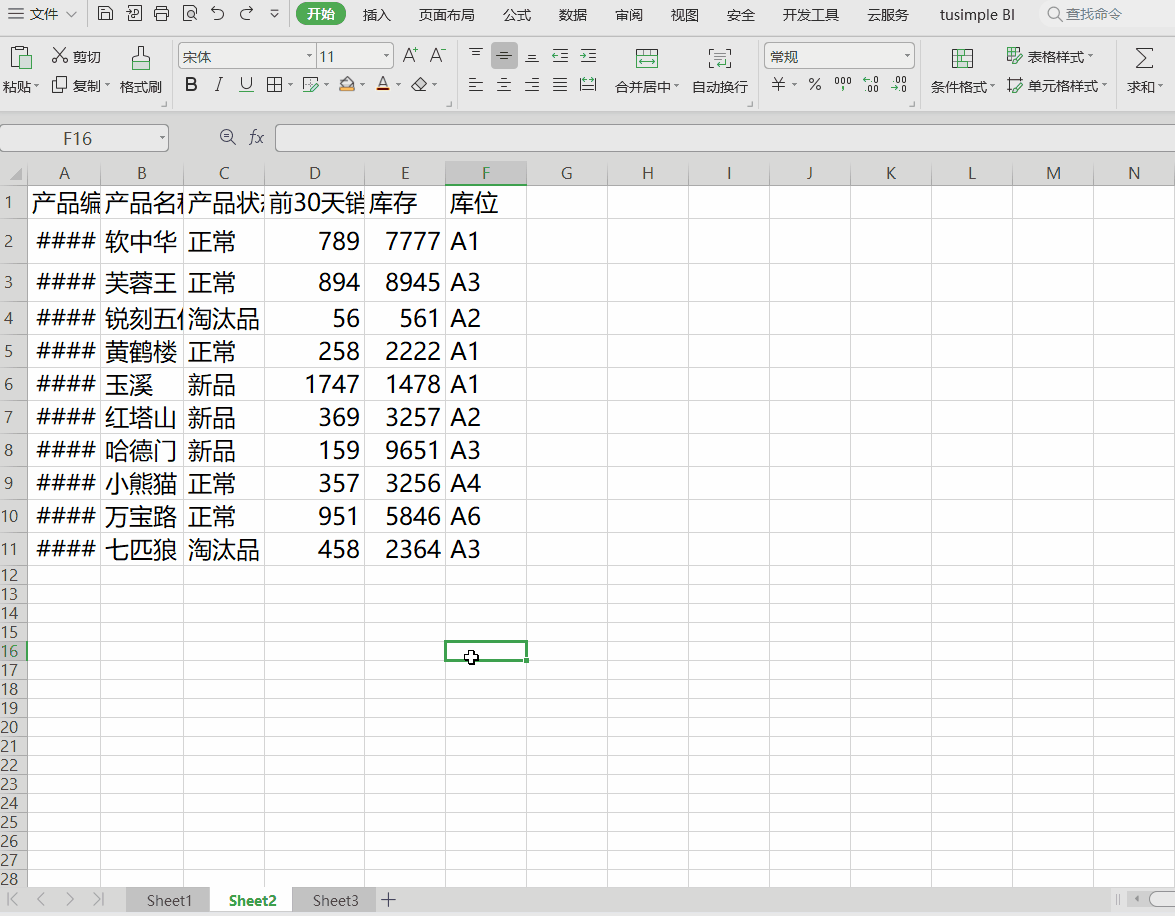The height and width of the screenshot is (916, 1175).
Task: Toggle justify text alignment
Action: pyautogui.click(x=560, y=85)
